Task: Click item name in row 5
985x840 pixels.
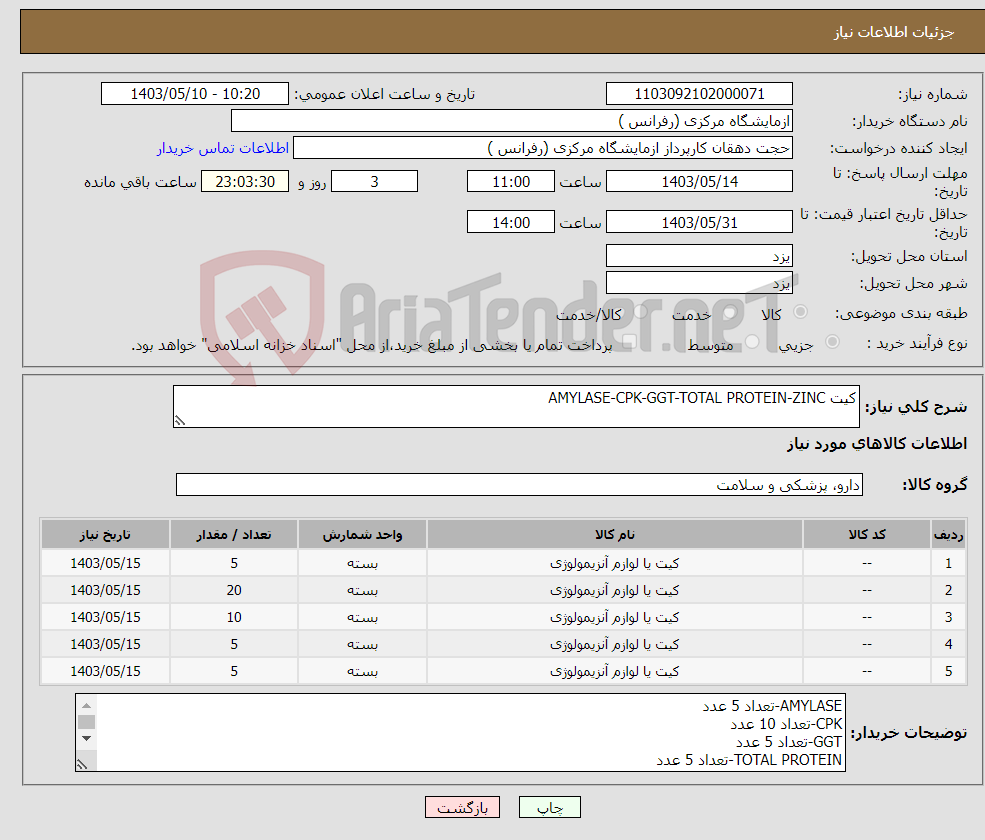Action: pos(614,671)
